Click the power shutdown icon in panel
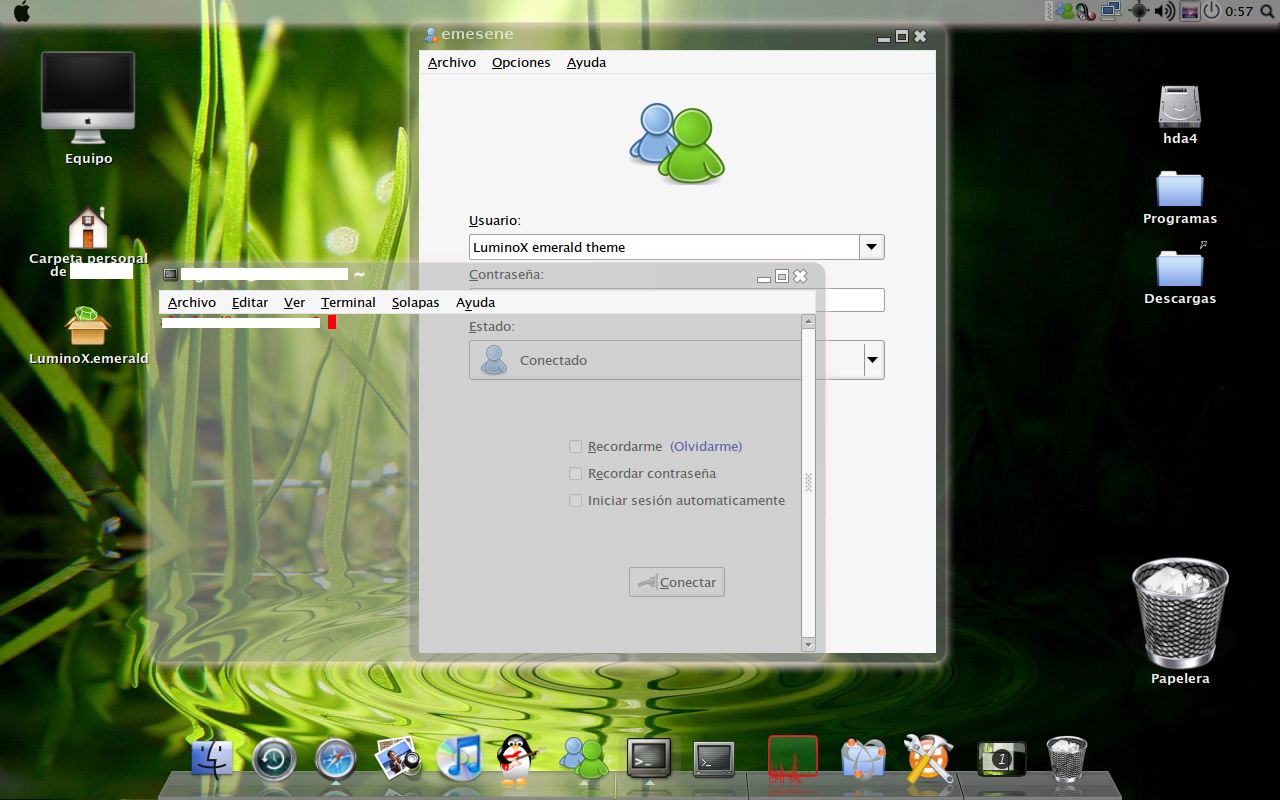This screenshot has width=1280, height=800. click(1211, 11)
